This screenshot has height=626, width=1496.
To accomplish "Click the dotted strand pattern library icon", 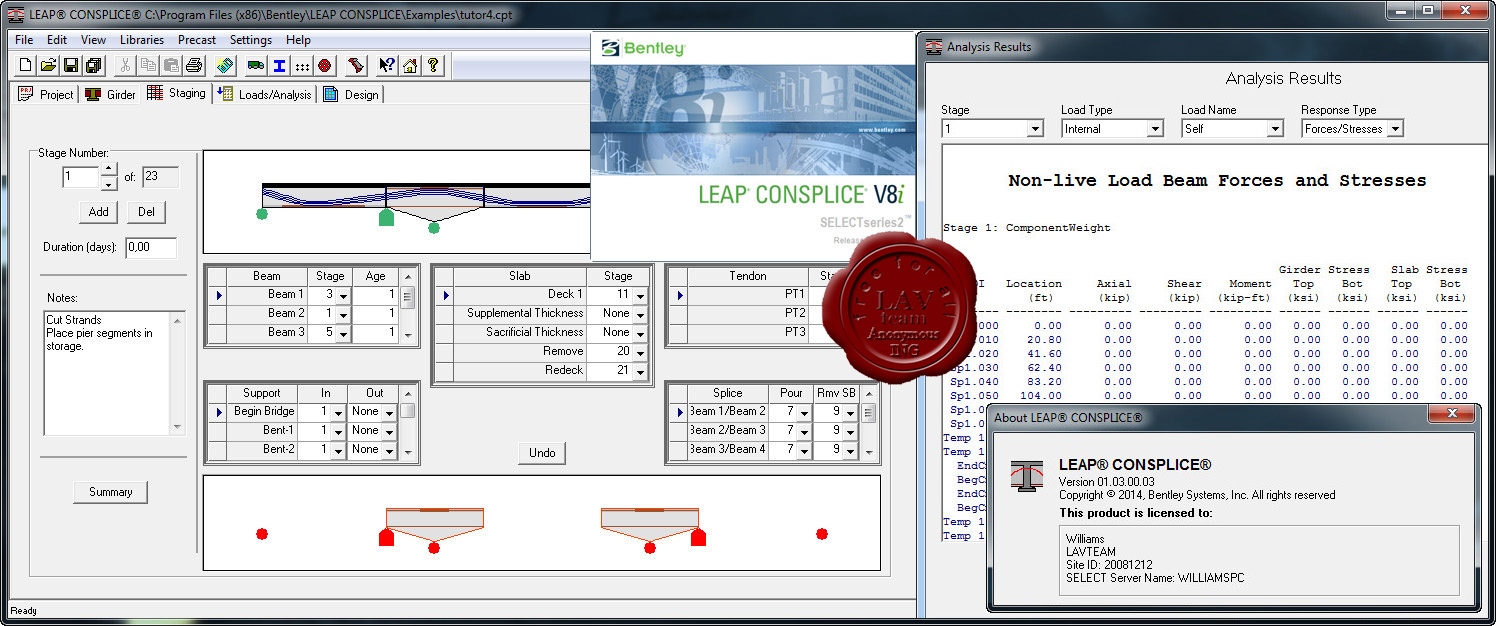I will coord(301,66).
